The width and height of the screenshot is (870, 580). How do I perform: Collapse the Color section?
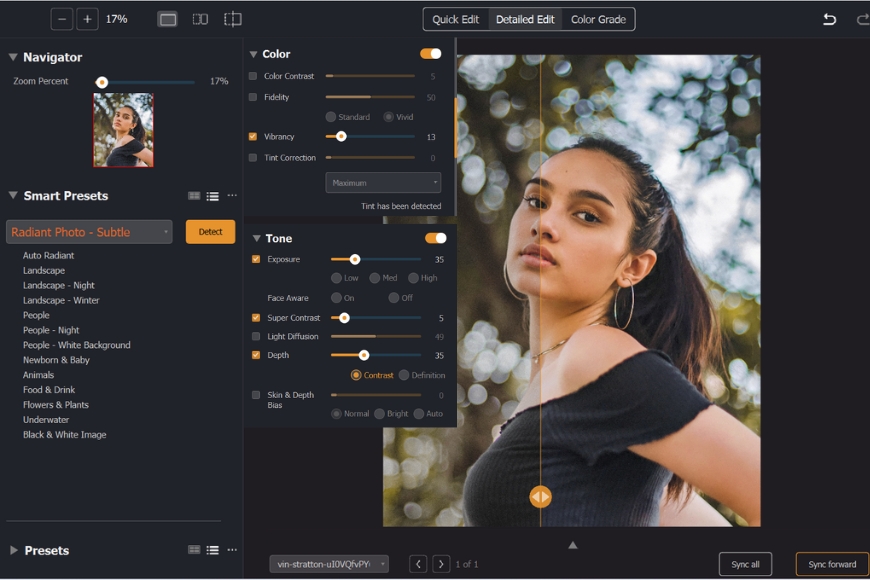click(253, 54)
